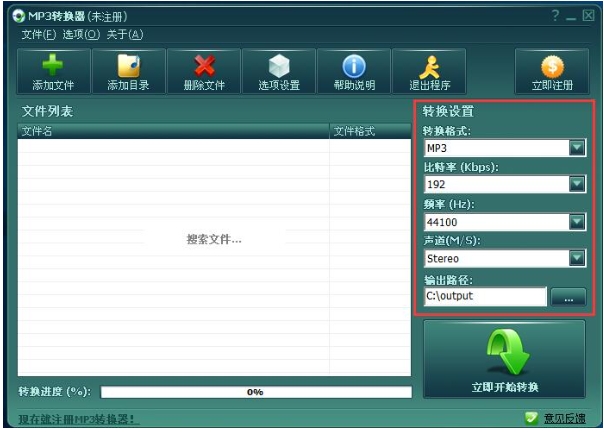
Task: Click the 删除文件 red X icon
Action: [x=204, y=66]
